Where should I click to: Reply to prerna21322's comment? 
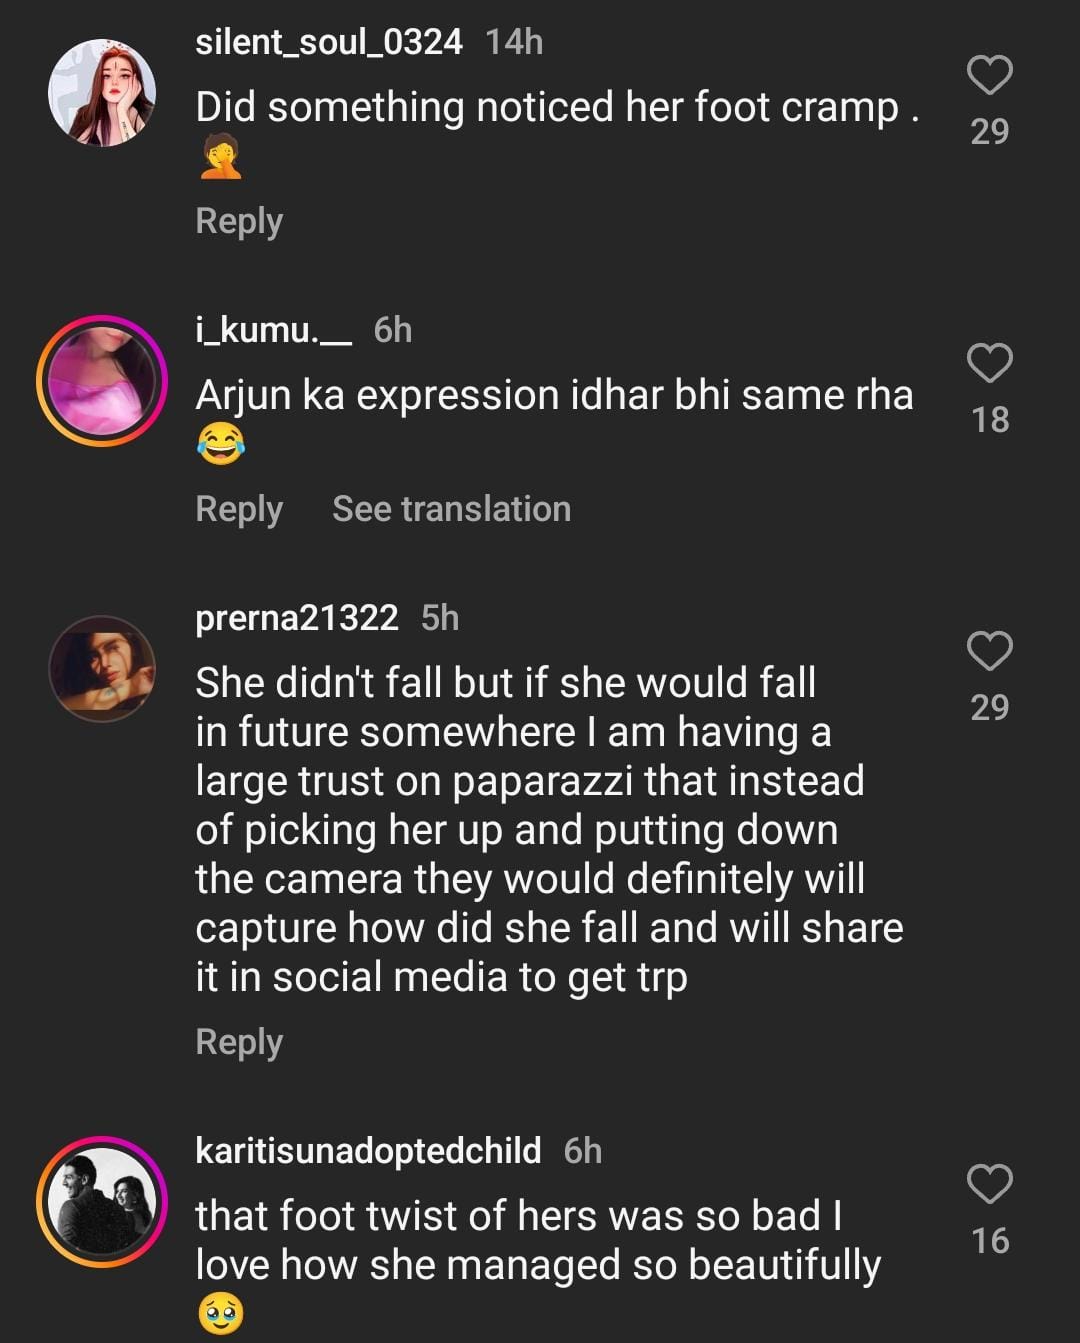point(239,1042)
